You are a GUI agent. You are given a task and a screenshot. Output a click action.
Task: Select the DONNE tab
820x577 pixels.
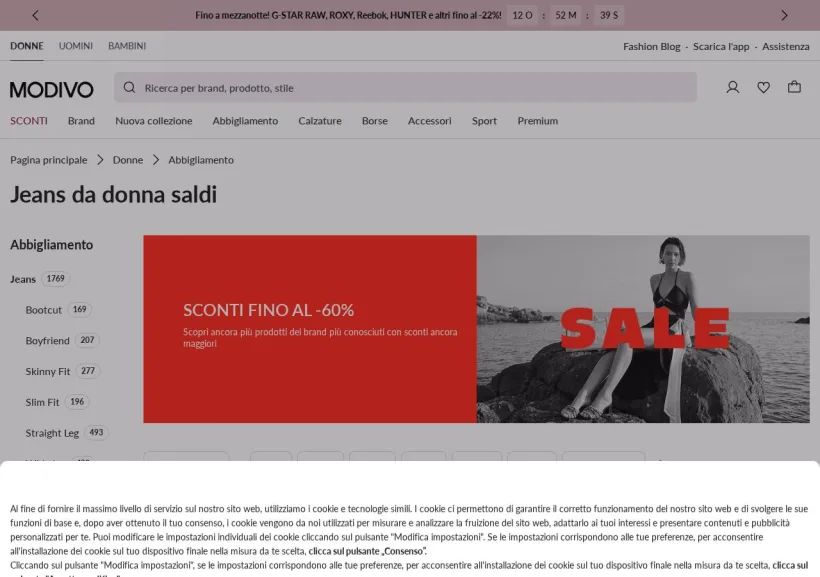click(x=27, y=46)
